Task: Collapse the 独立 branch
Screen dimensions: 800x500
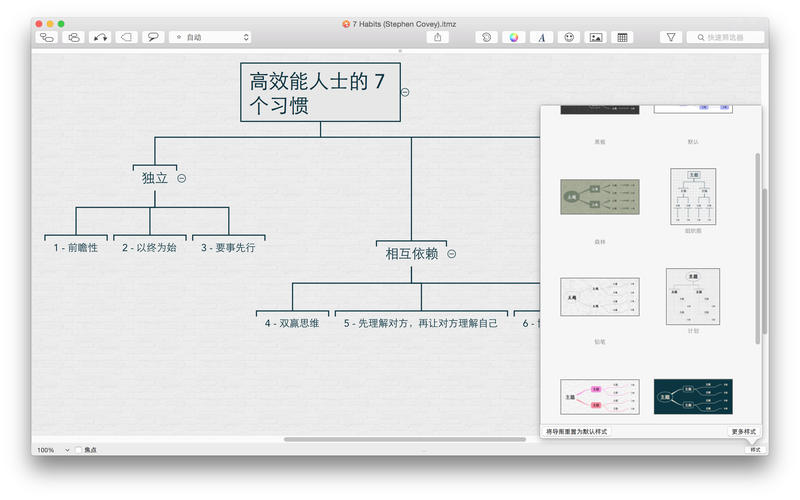Action: click(x=182, y=178)
